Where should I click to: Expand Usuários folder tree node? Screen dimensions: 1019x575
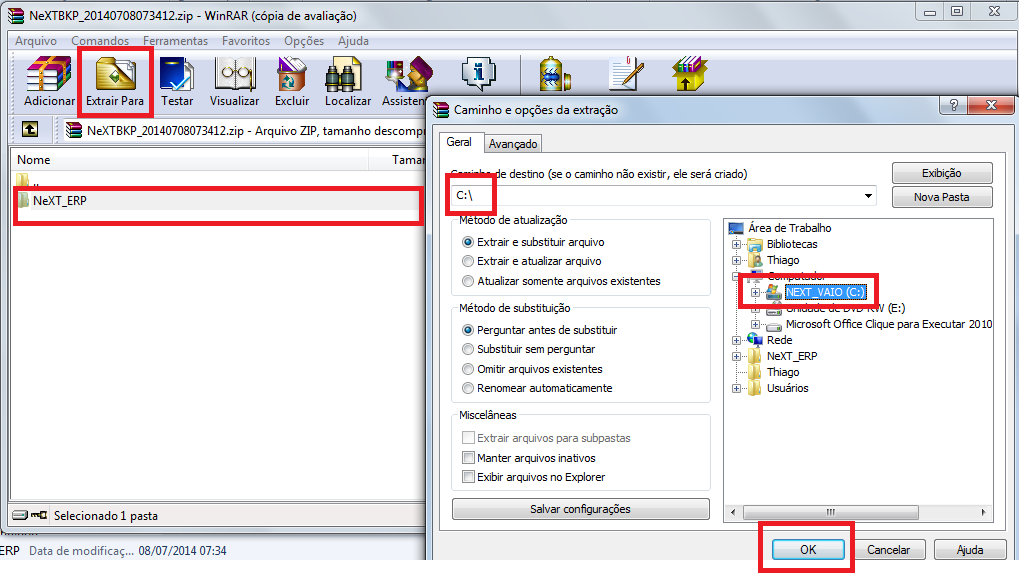tap(736, 389)
